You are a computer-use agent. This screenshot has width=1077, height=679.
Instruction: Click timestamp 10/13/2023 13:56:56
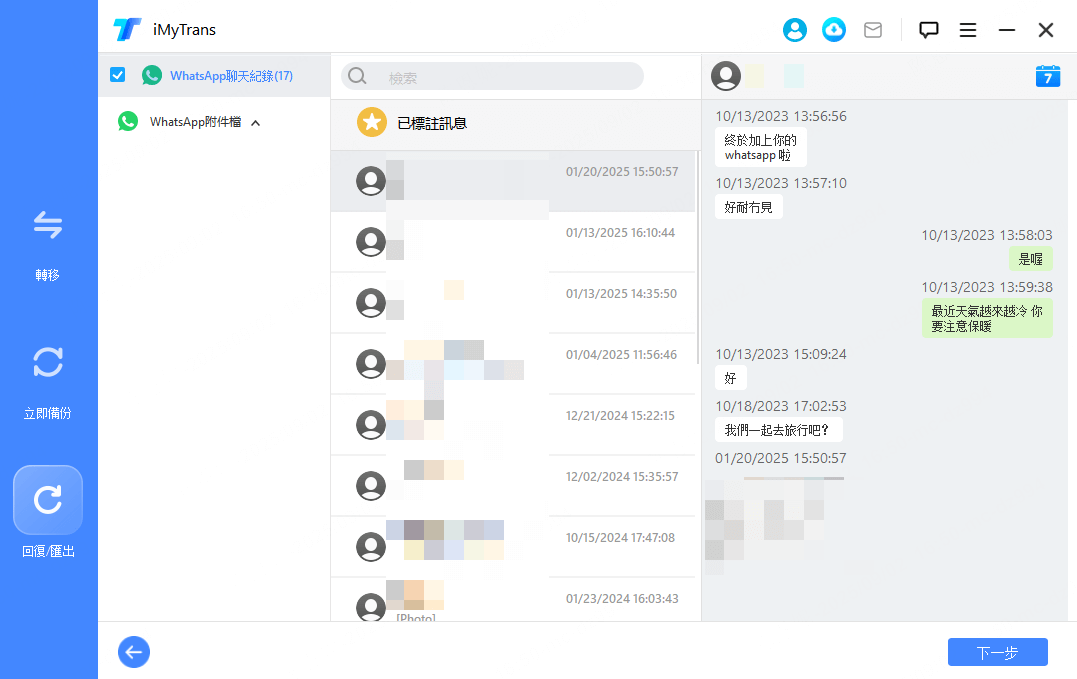point(781,116)
